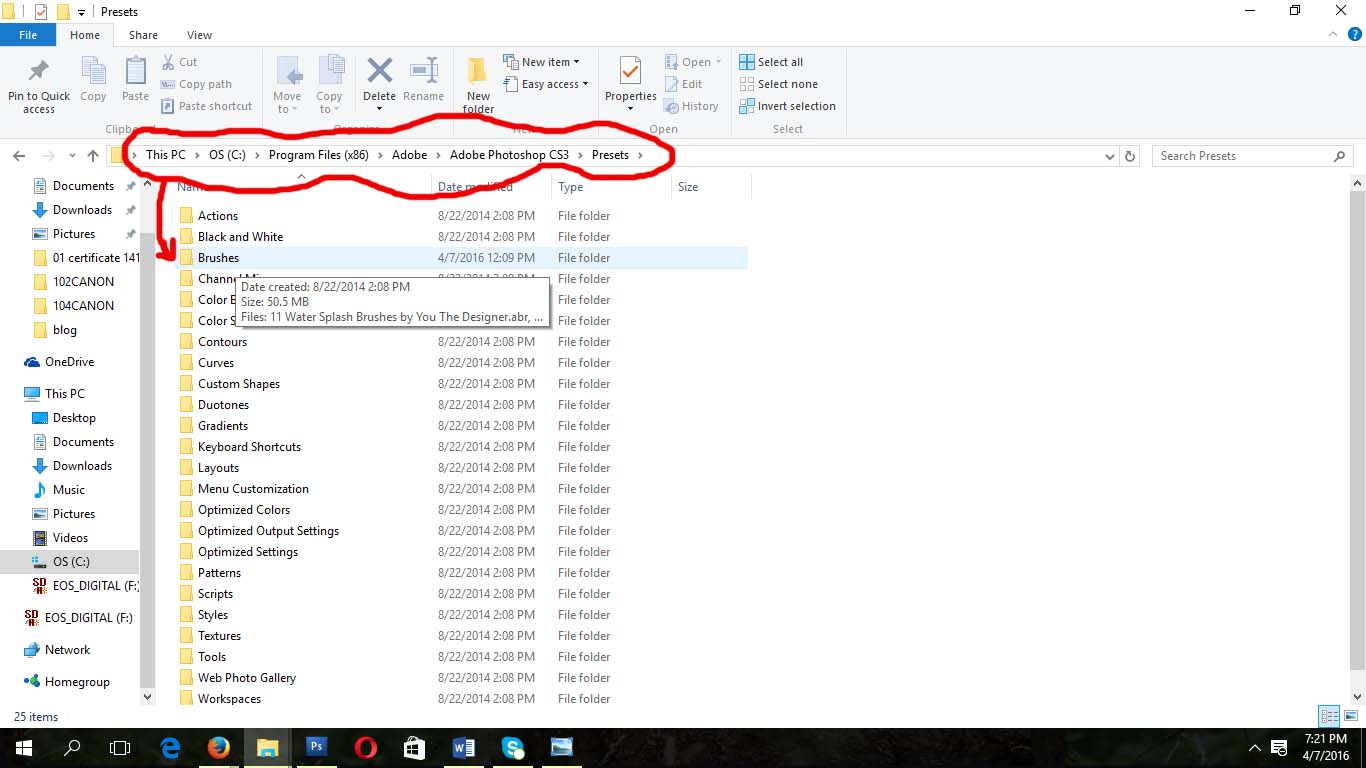This screenshot has width=1366, height=768.
Task: Open the Windows Start menu
Action: (23, 747)
